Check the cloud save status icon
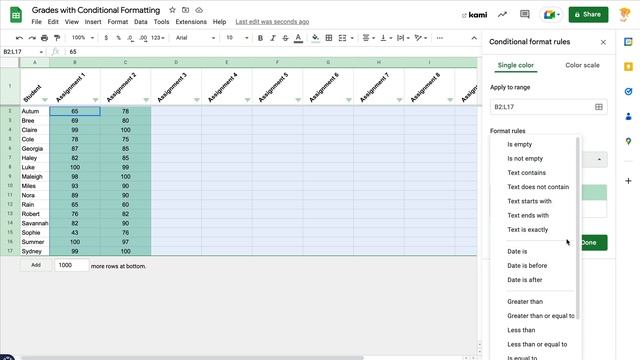 (x=199, y=10)
